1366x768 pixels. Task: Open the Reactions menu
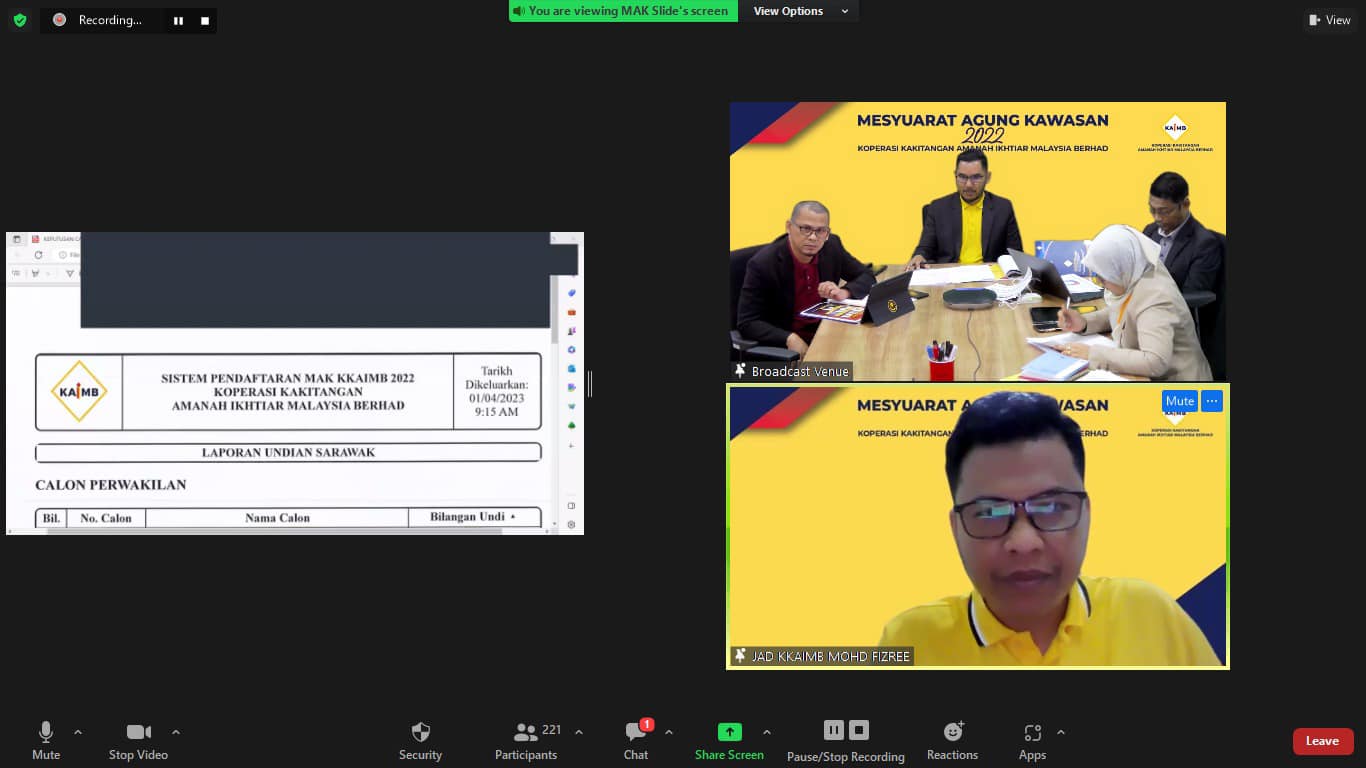[952, 741]
